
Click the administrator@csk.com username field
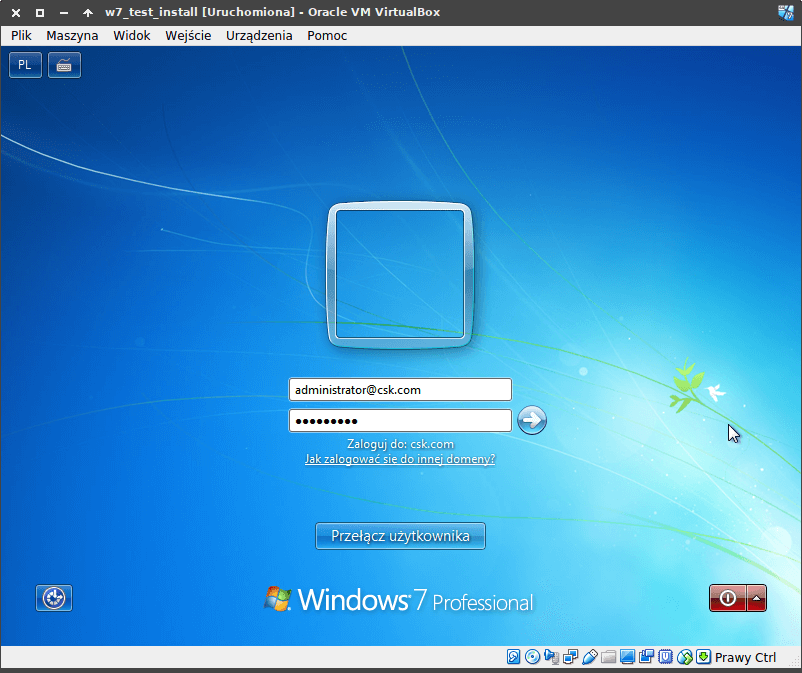tap(400, 390)
